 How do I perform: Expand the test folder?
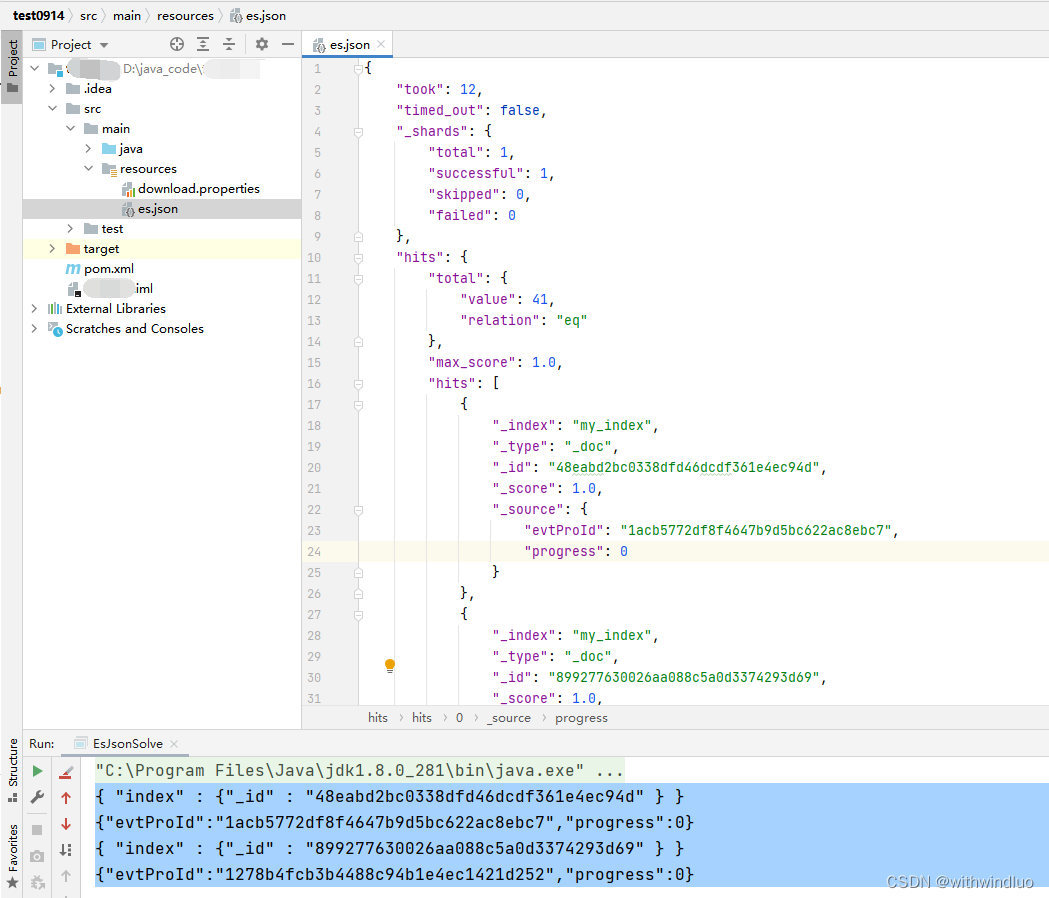[x=70, y=229]
